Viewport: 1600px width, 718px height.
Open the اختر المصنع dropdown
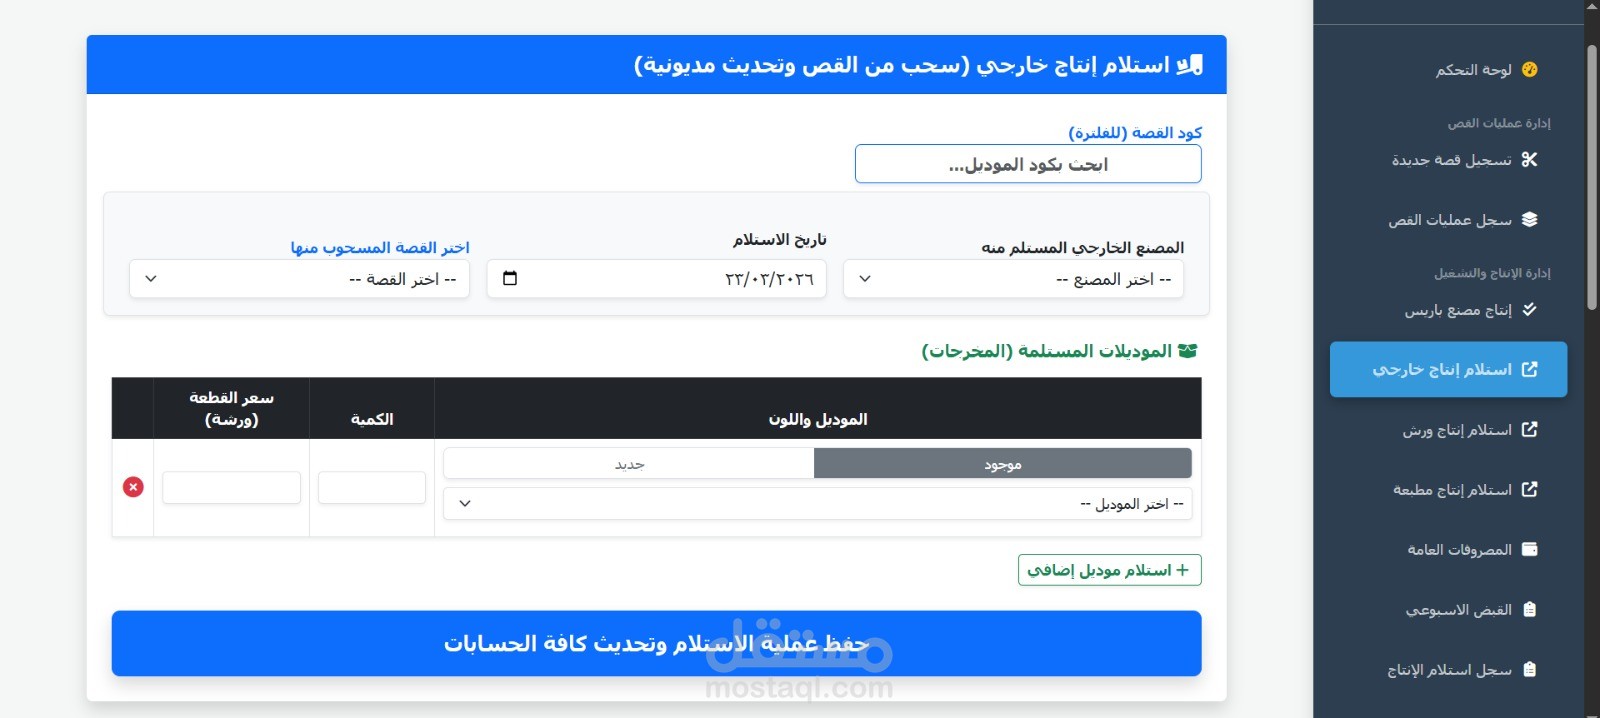pos(1013,279)
